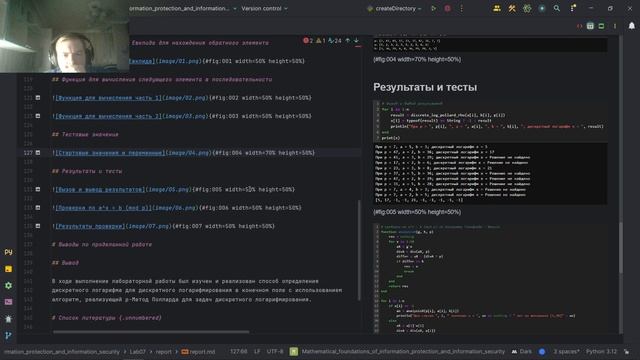
Task: Open yellow tool window icon in left sidebar
Action: [8, 269]
